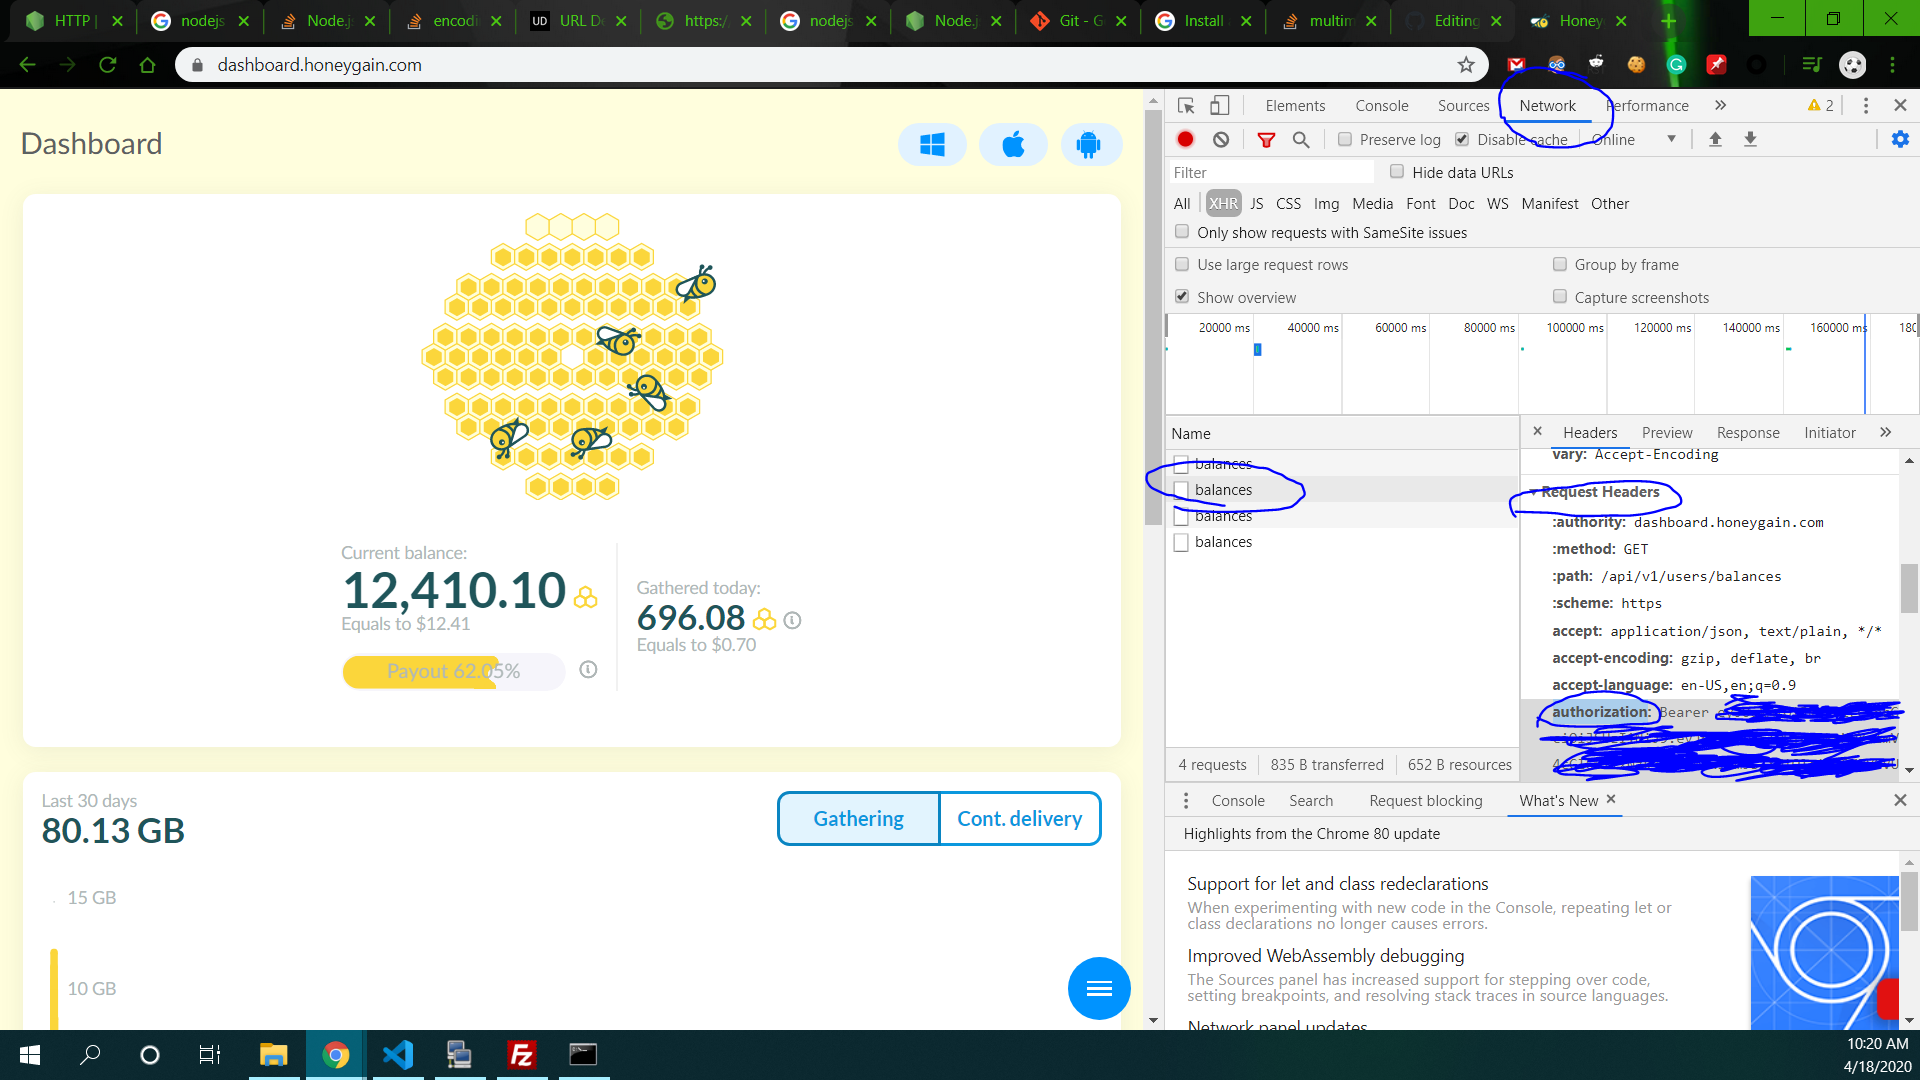Open the drawer three-dot menu

1186,801
